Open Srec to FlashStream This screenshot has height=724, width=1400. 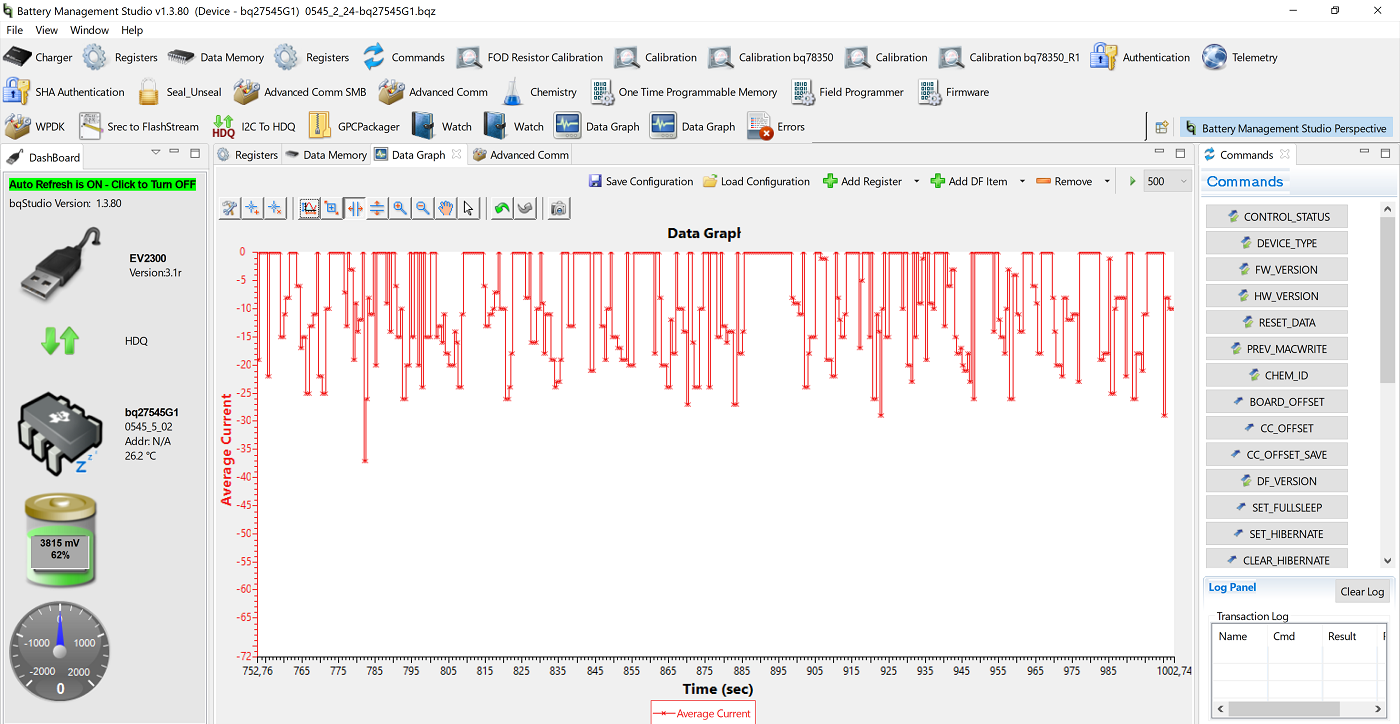pyautogui.click(x=139, y=127)
